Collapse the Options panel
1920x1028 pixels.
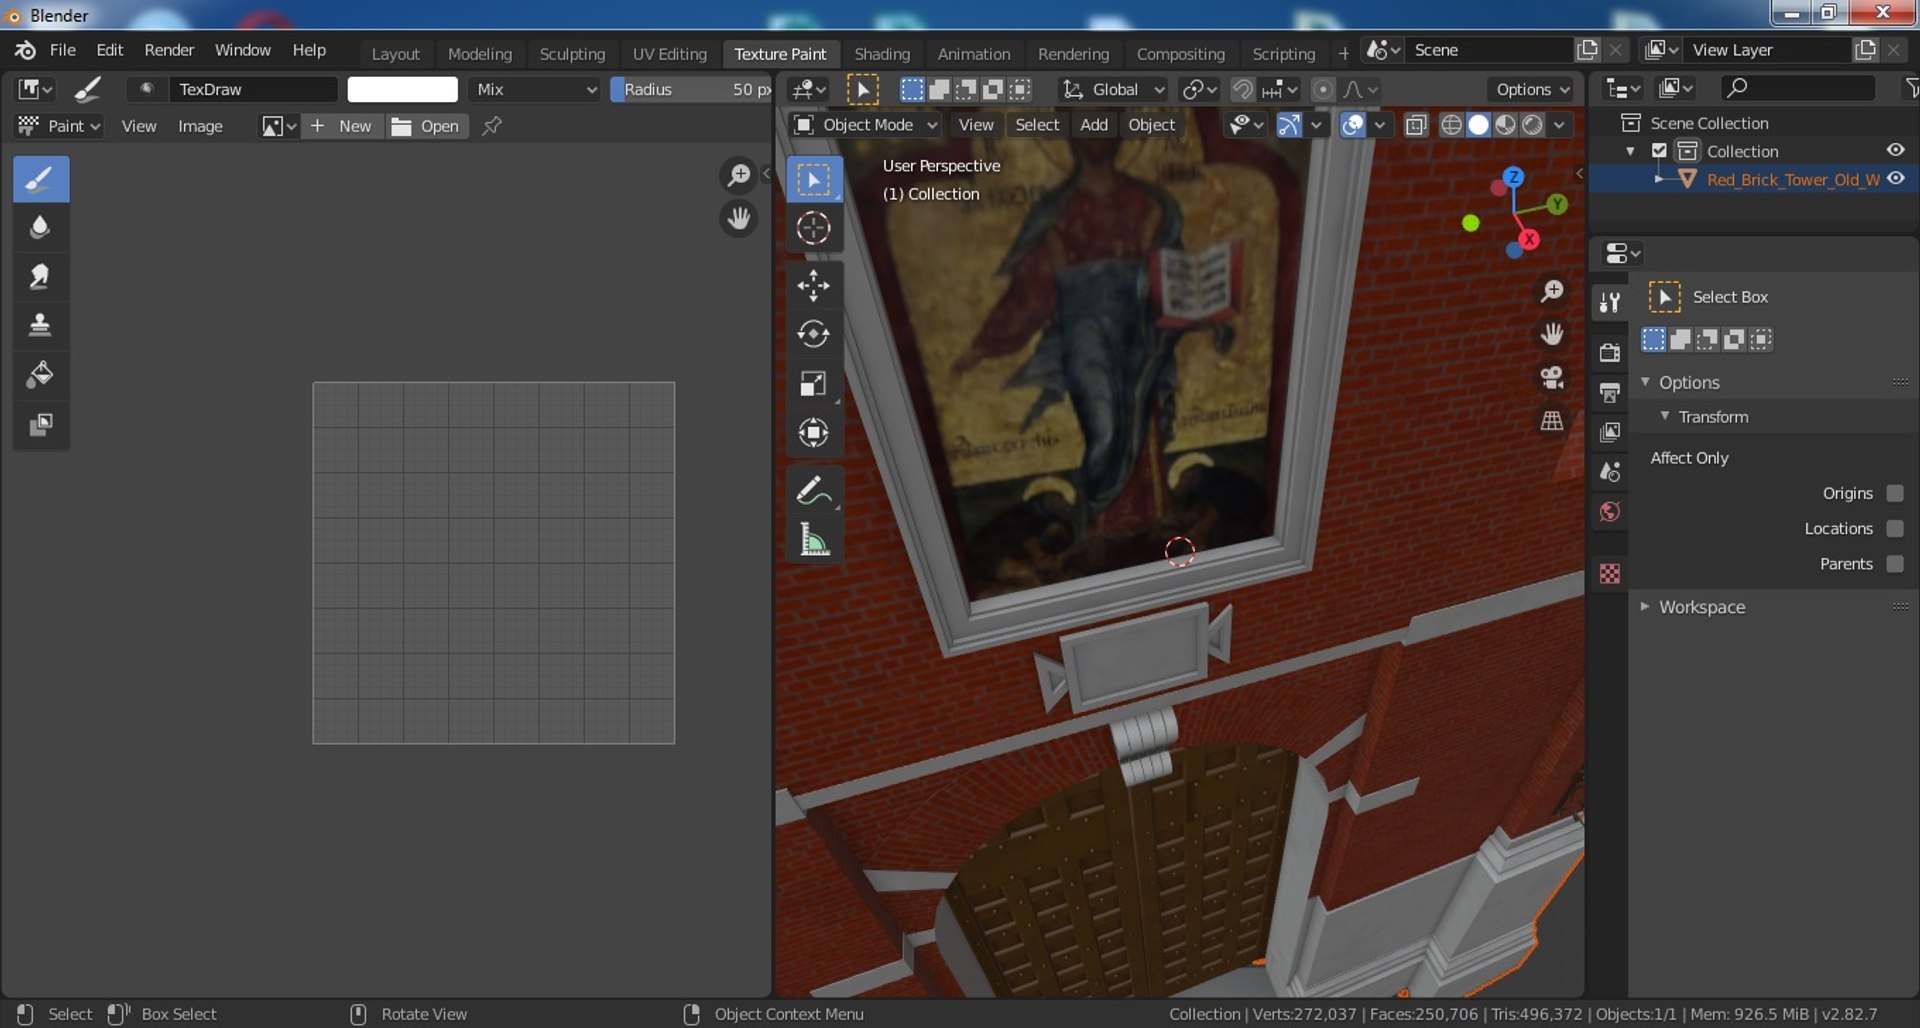(1645, 382)
